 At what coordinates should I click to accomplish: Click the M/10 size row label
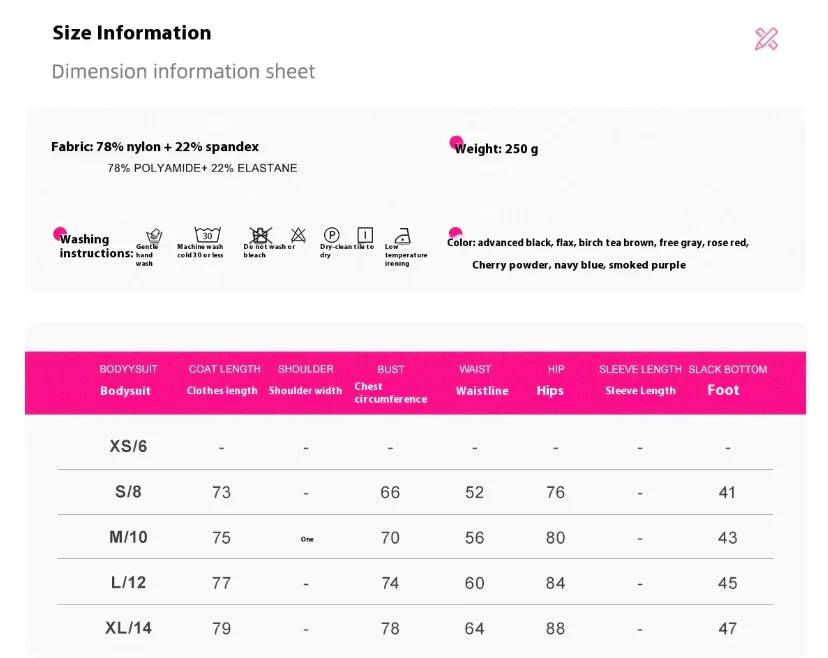tap(128, 537)
